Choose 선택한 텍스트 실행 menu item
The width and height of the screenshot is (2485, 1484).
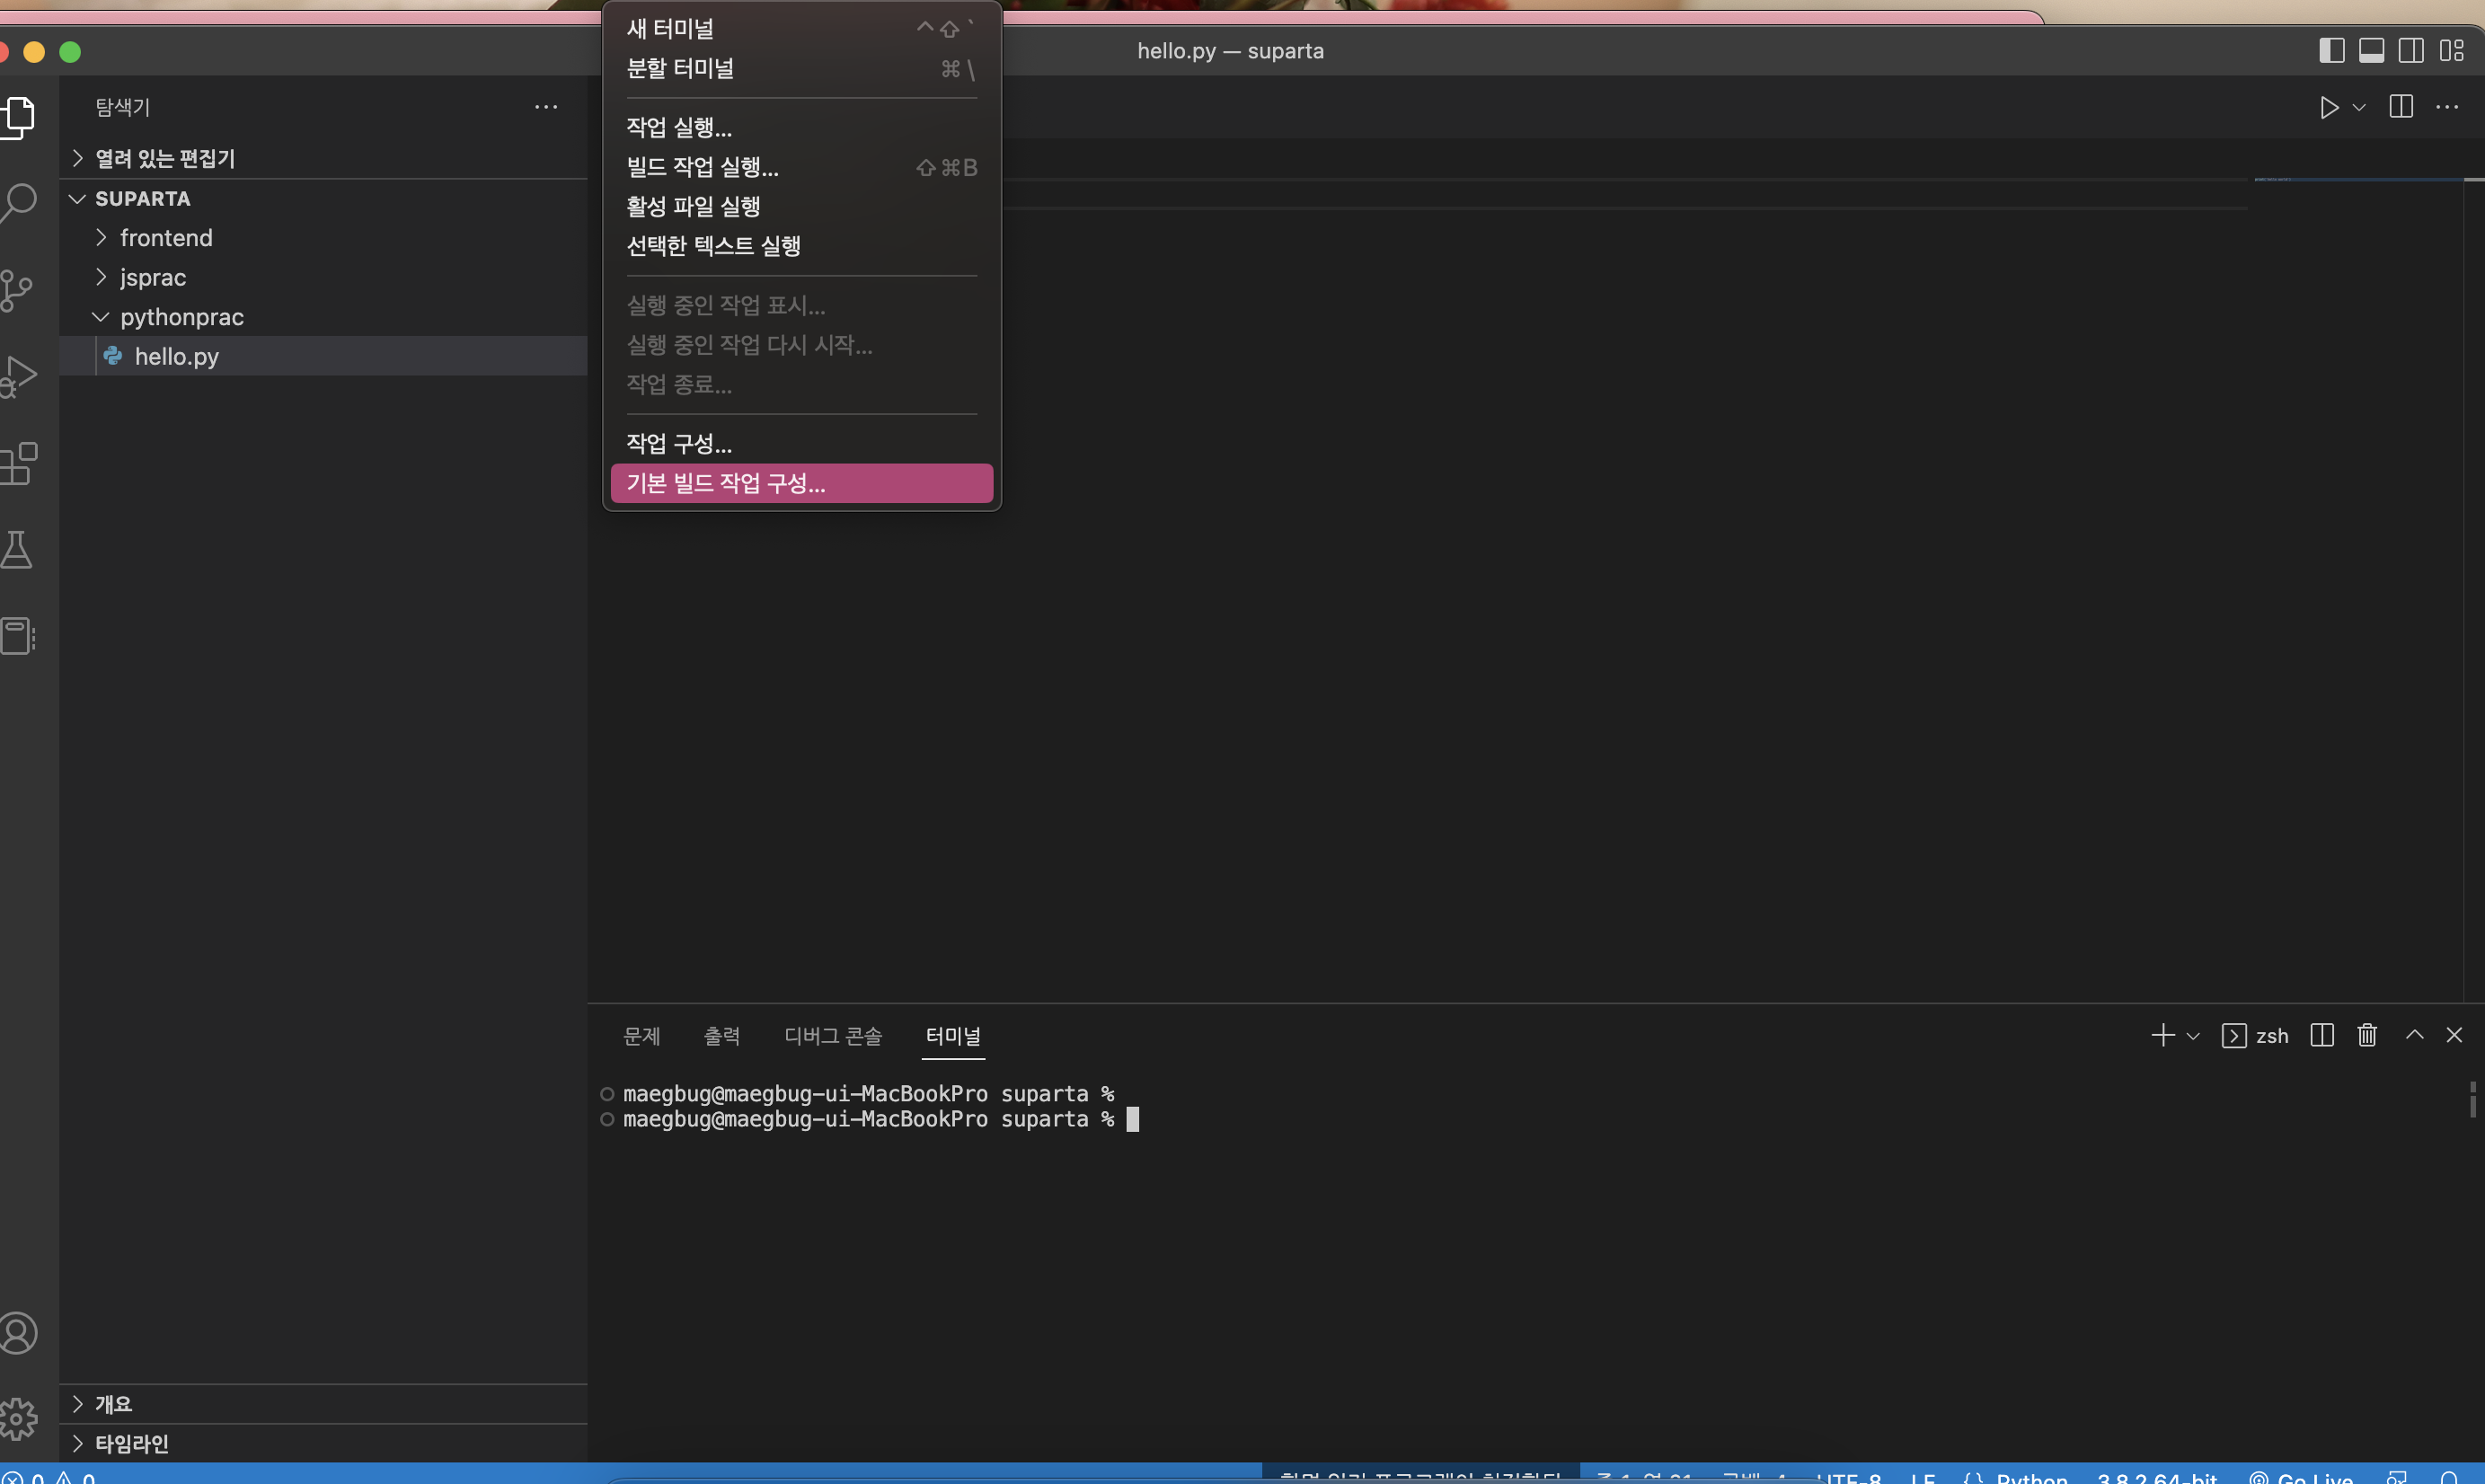(801, 246)
